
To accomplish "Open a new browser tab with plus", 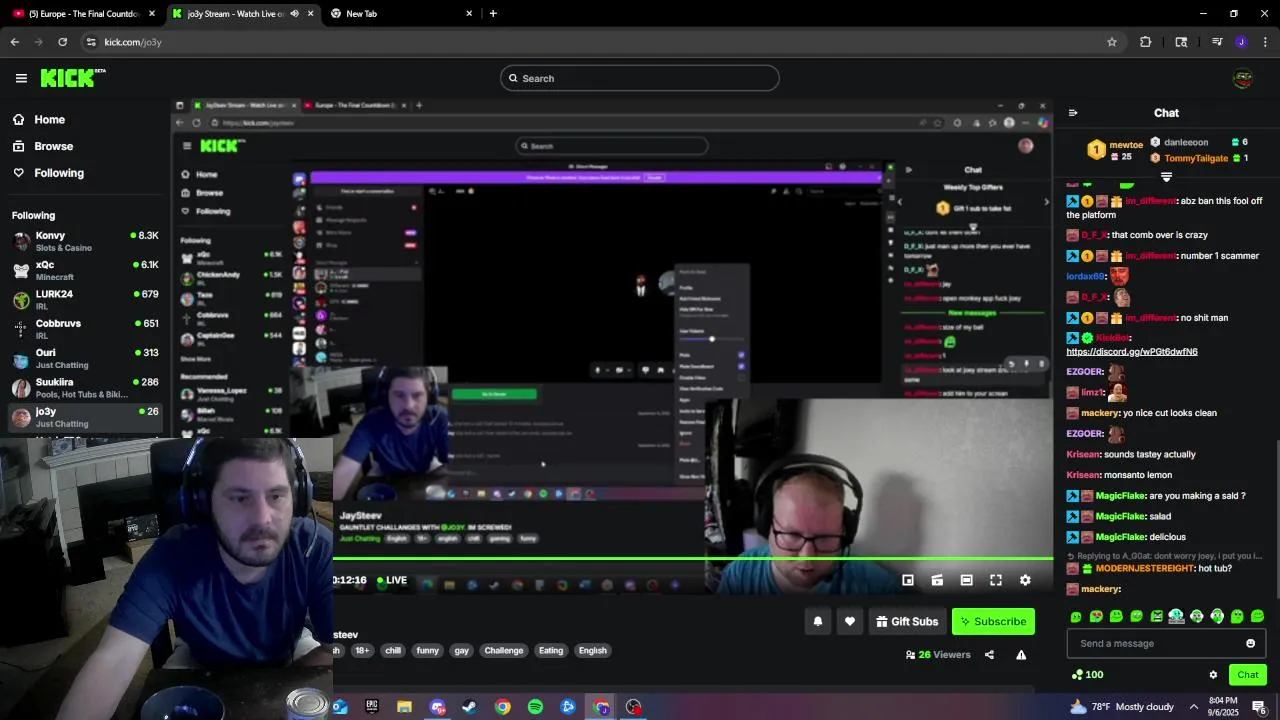I will [493, 14].
